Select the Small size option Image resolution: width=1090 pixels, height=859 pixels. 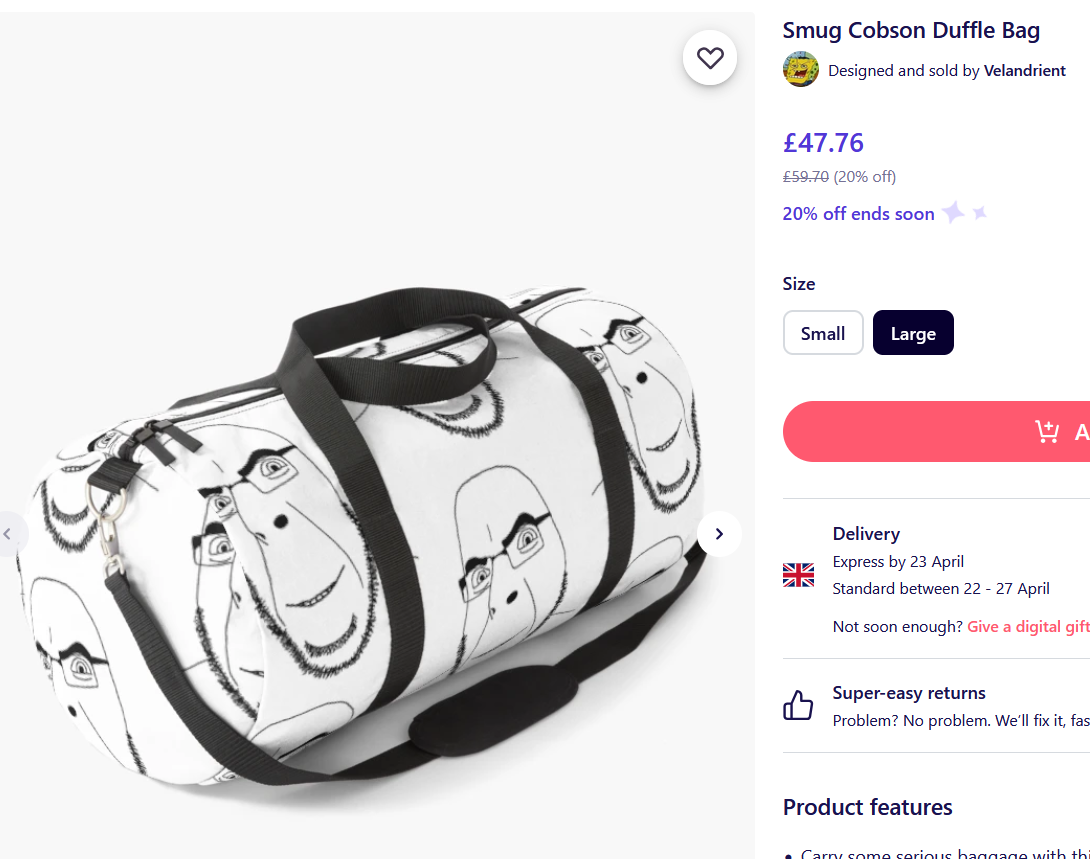tap(822, 333)
